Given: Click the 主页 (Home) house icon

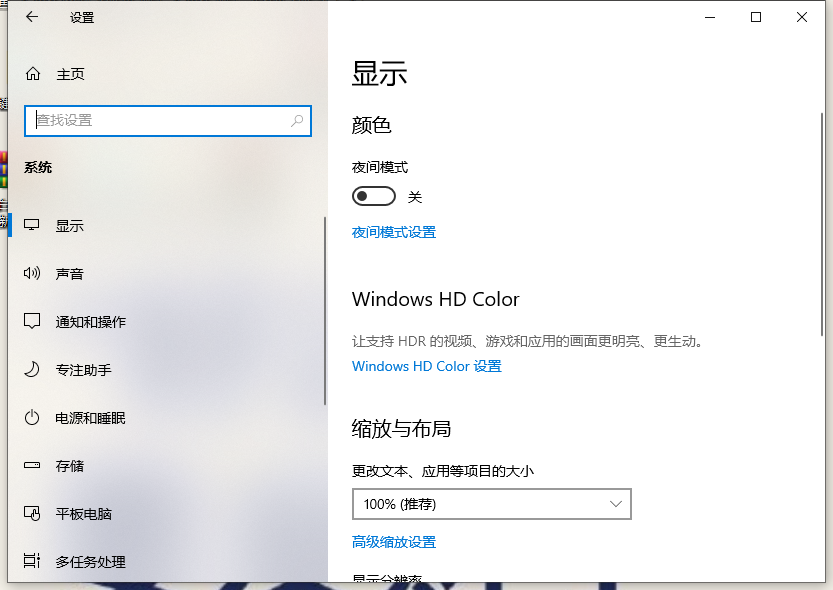Looking at the screenshot, I should tap(31, 73).
